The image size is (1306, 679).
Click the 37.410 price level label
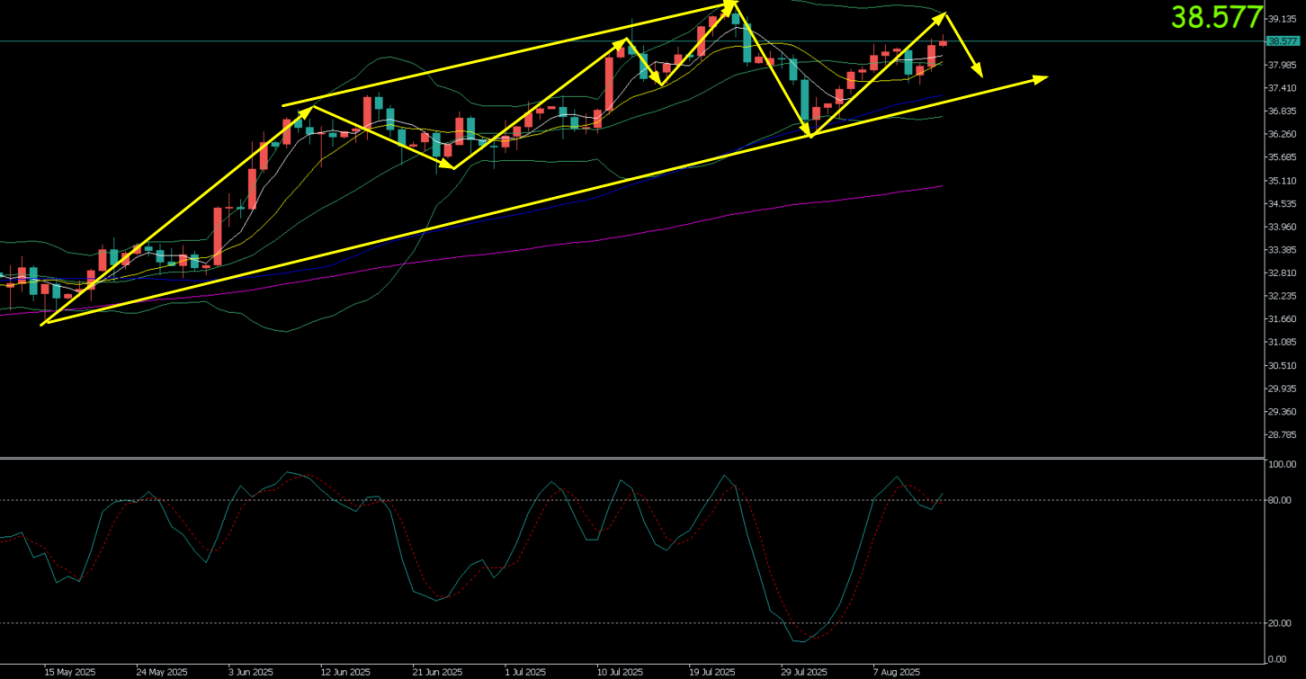[x=1283, y=88]
